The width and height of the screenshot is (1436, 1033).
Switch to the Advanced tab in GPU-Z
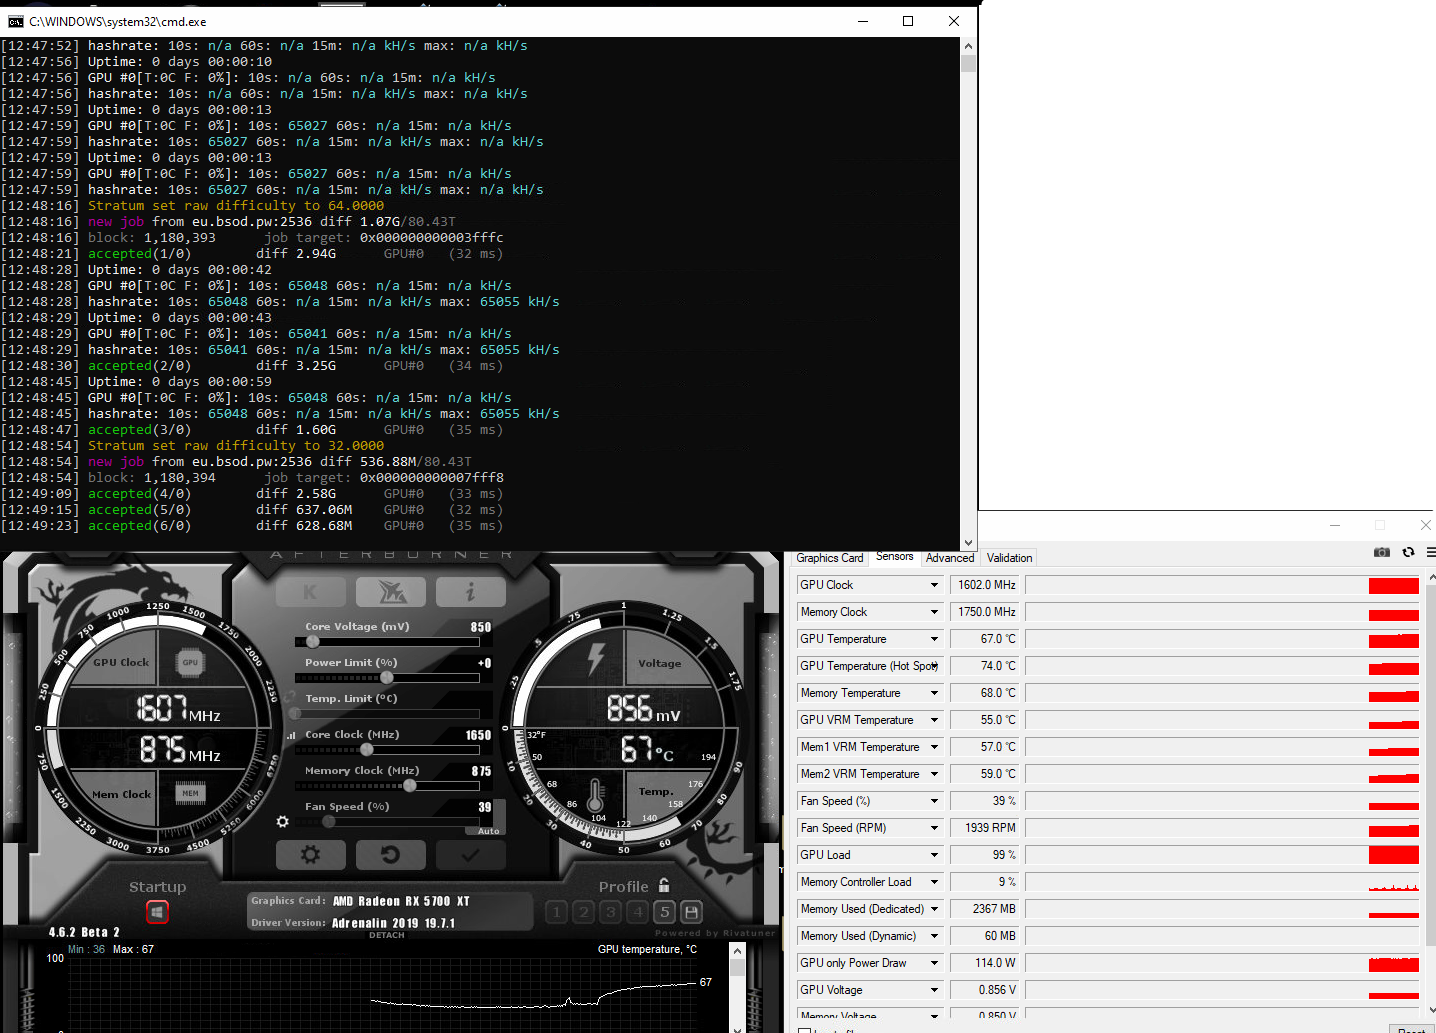click(950, 558)
